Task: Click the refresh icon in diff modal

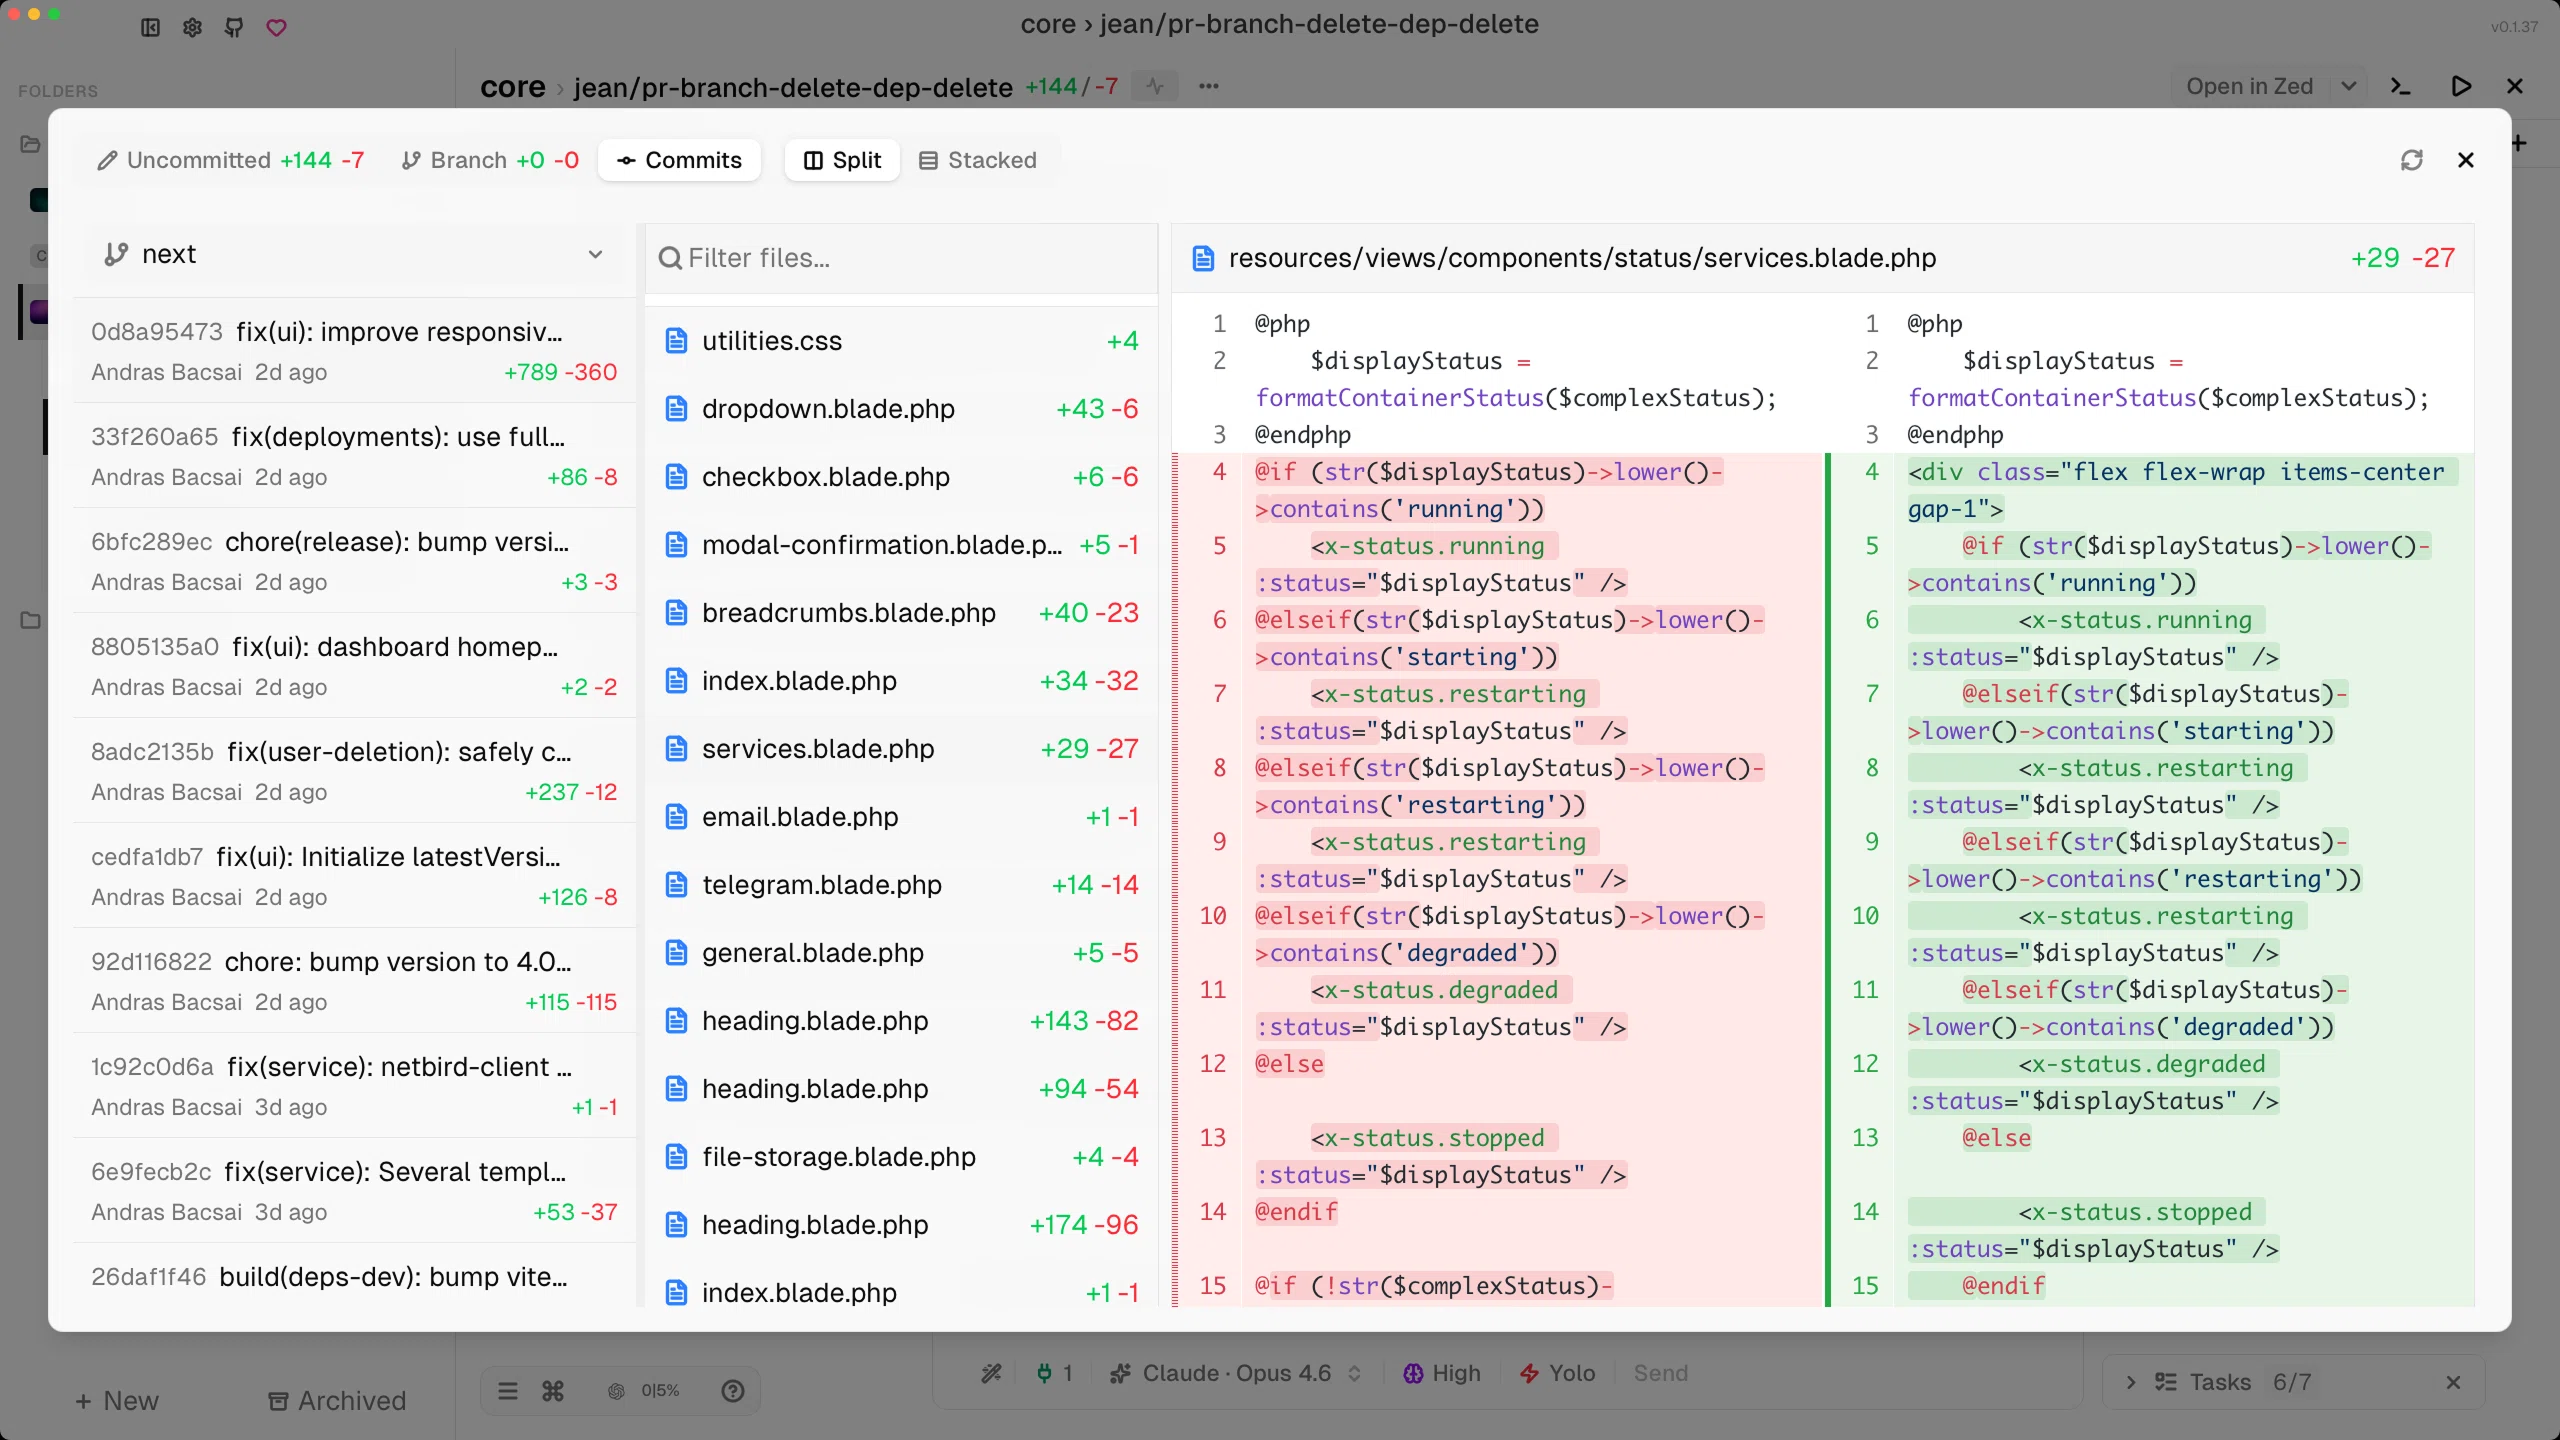Action: pyautogui.click(x=2411, y=160)
